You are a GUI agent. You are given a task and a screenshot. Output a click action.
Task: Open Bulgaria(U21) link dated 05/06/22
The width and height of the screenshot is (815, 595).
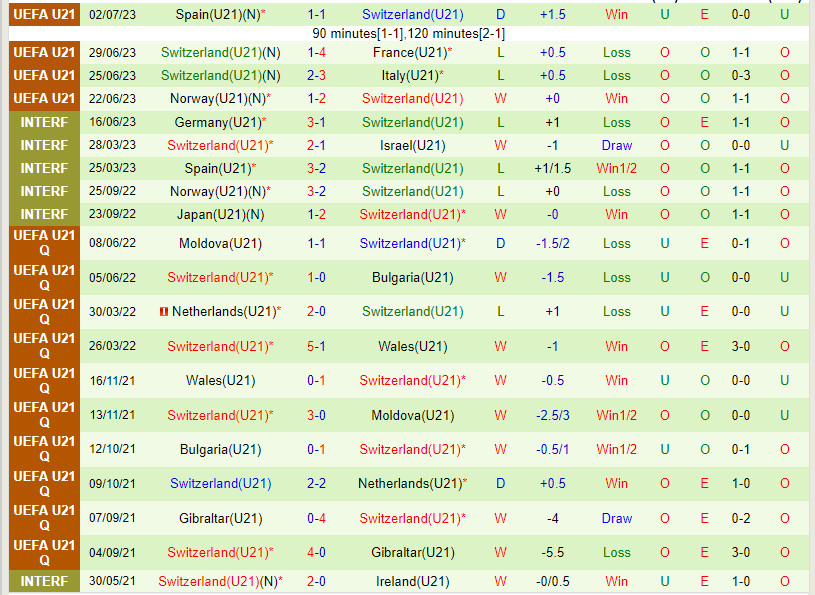(413, 277)
